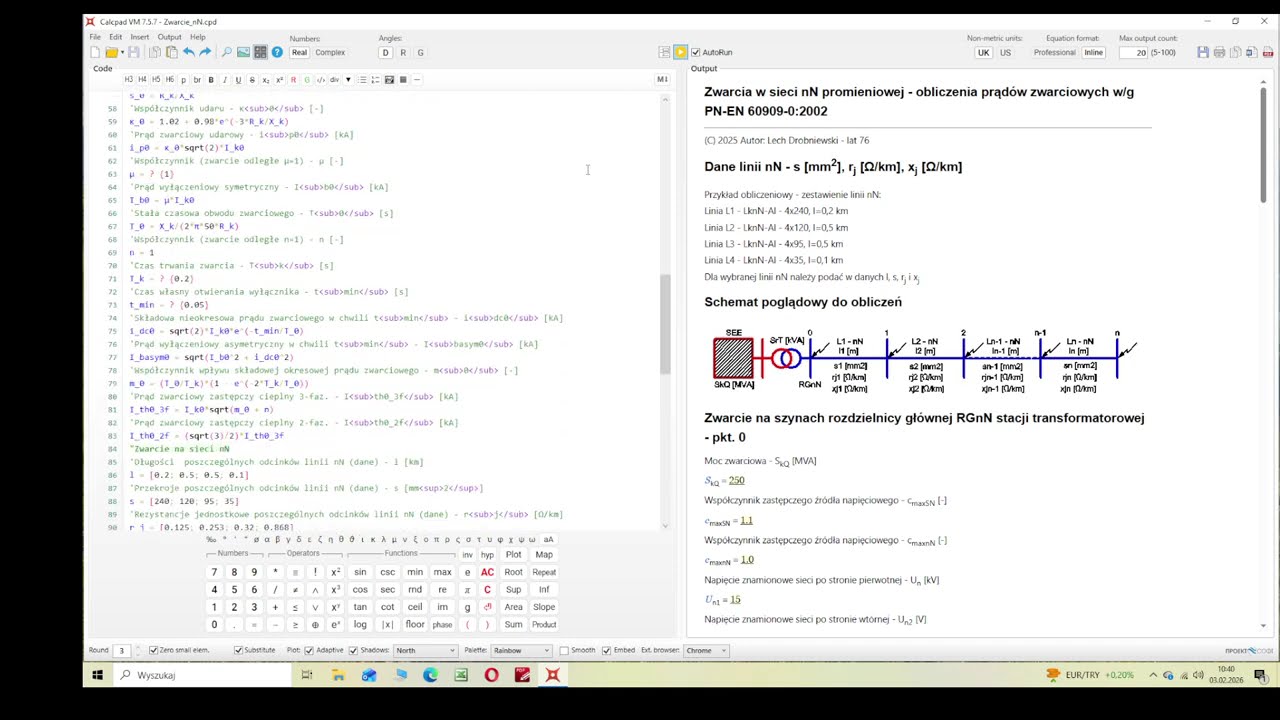This screenshot has width=1280, height=720.
Task: Select Complex numbers mode
Action: point(330,52)
